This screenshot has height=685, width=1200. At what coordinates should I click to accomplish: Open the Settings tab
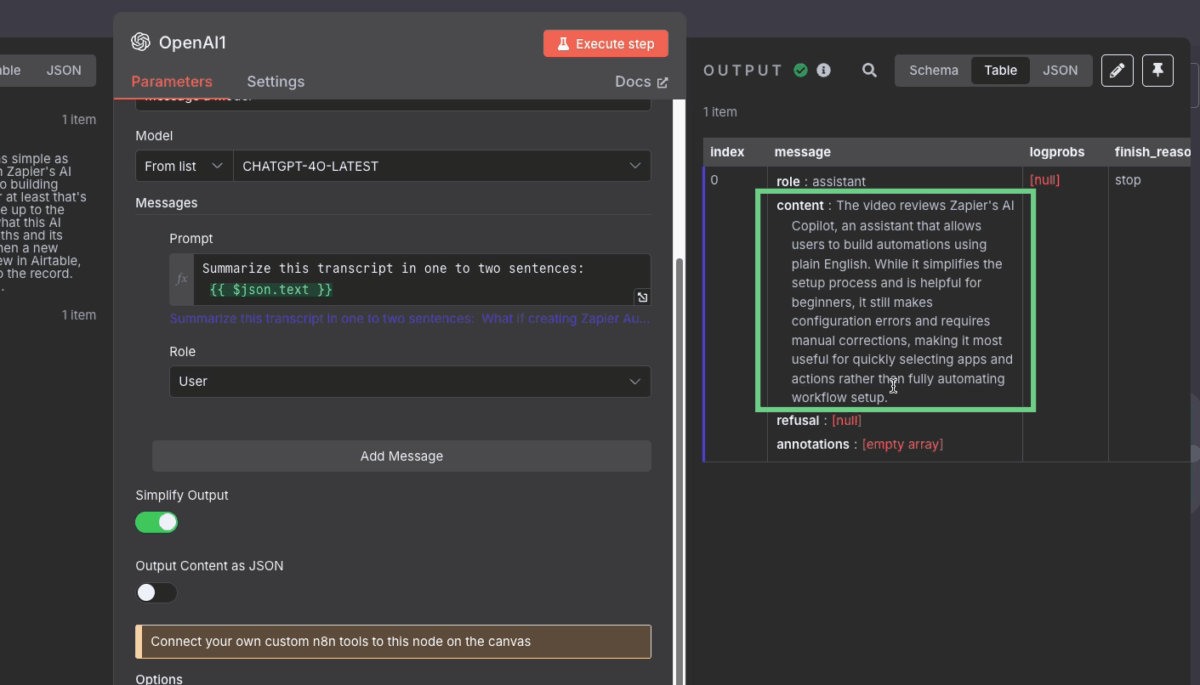point(276,82)
